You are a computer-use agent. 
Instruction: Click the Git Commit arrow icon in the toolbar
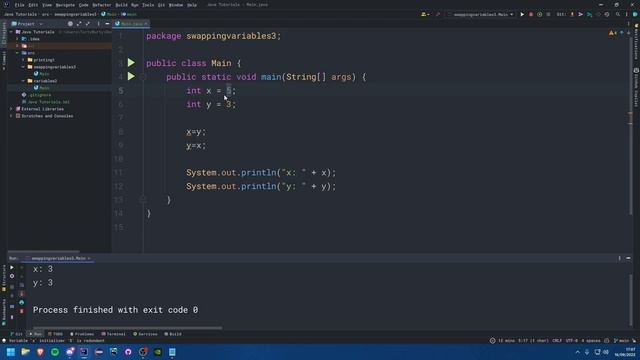click(580, 14)
